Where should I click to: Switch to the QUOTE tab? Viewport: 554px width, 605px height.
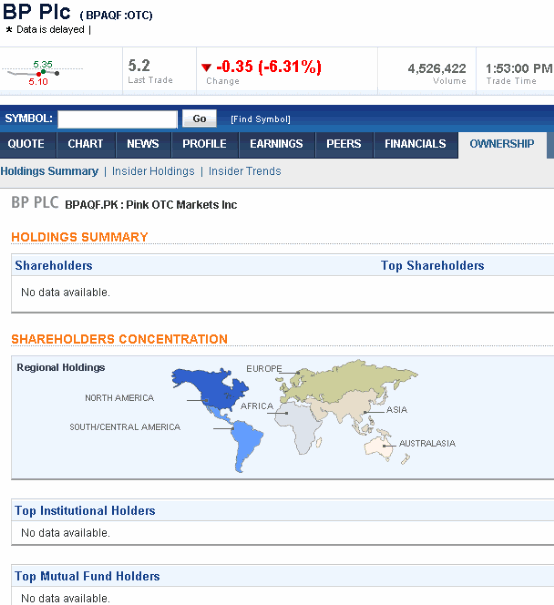coord(28,145)
